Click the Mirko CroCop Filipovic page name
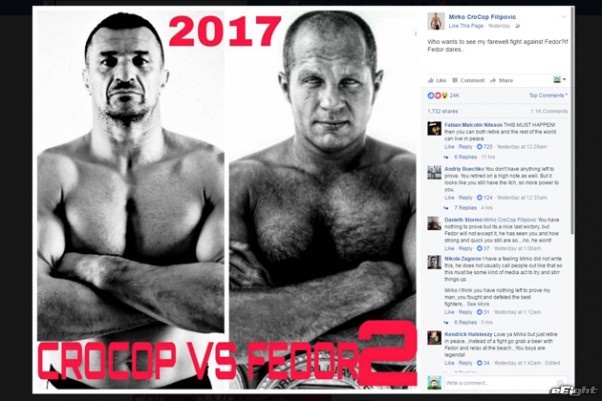 pyautogui.click(x=482, y=17)
